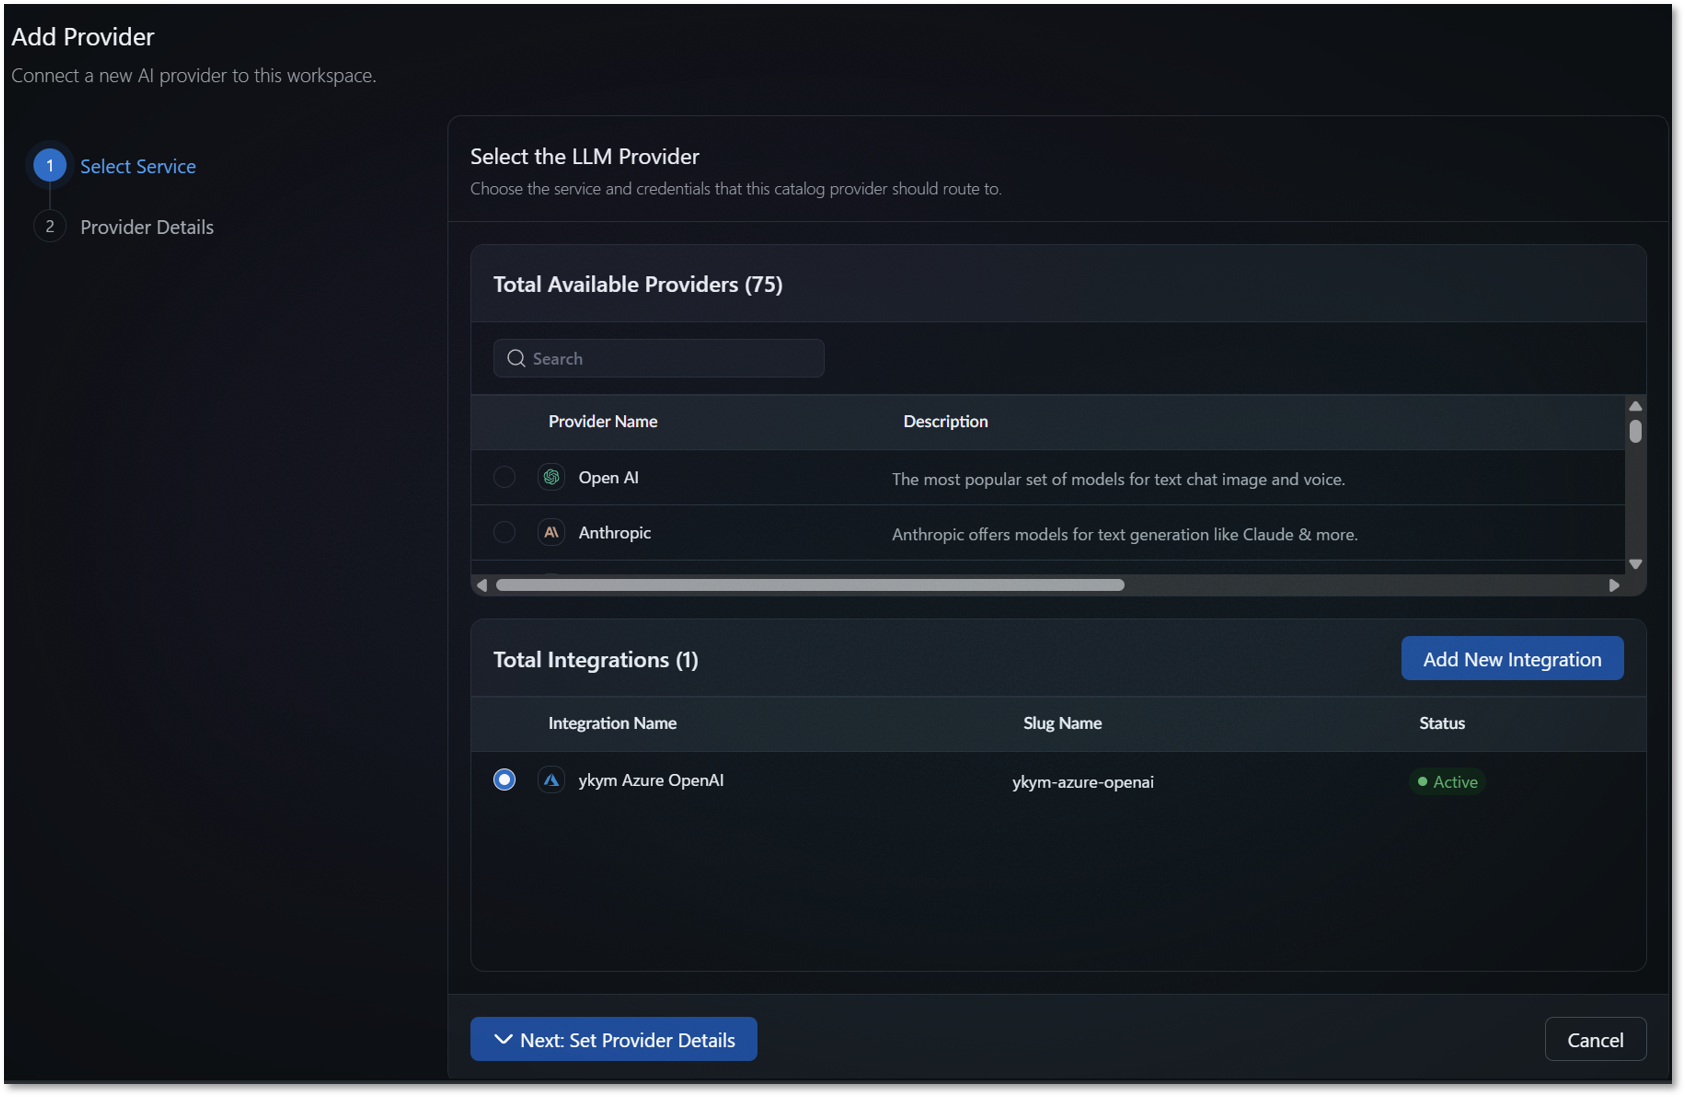Click the Anthropic logo icon
This screenshot has width=1685, height=1097.
[x=551, y=533]
